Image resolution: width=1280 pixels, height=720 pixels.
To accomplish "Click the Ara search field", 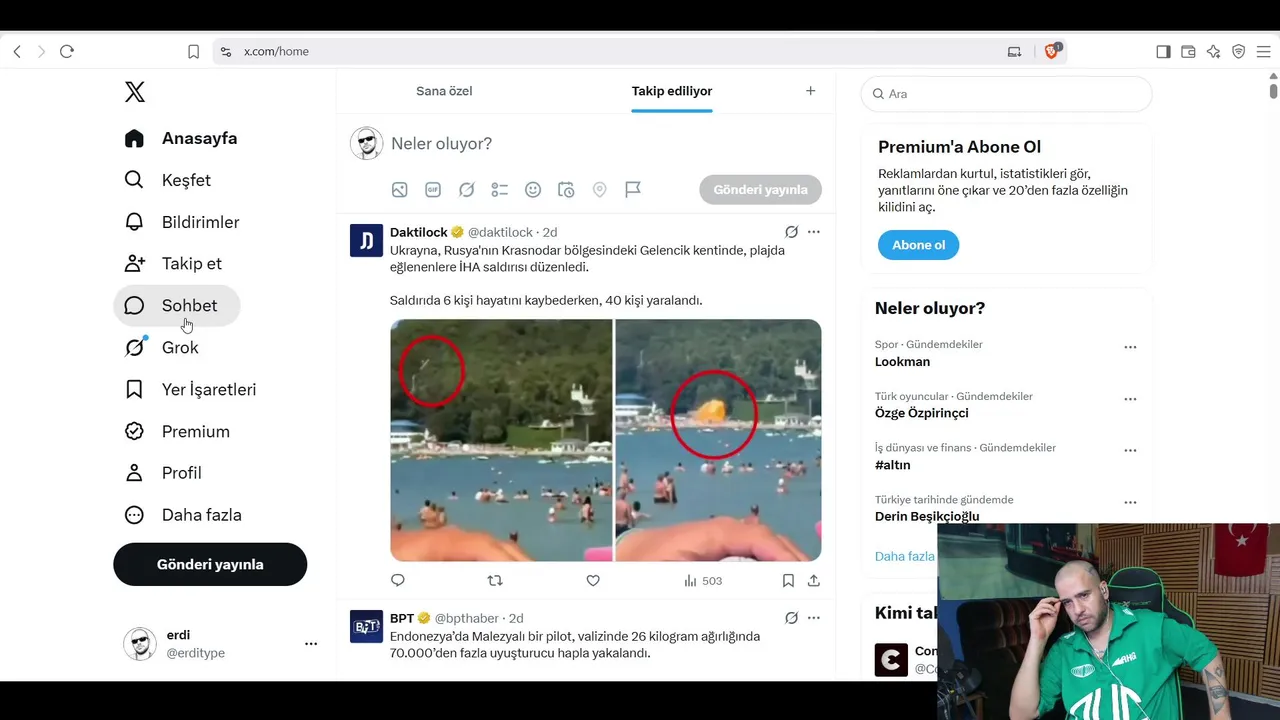I will tap(1006, 94).
